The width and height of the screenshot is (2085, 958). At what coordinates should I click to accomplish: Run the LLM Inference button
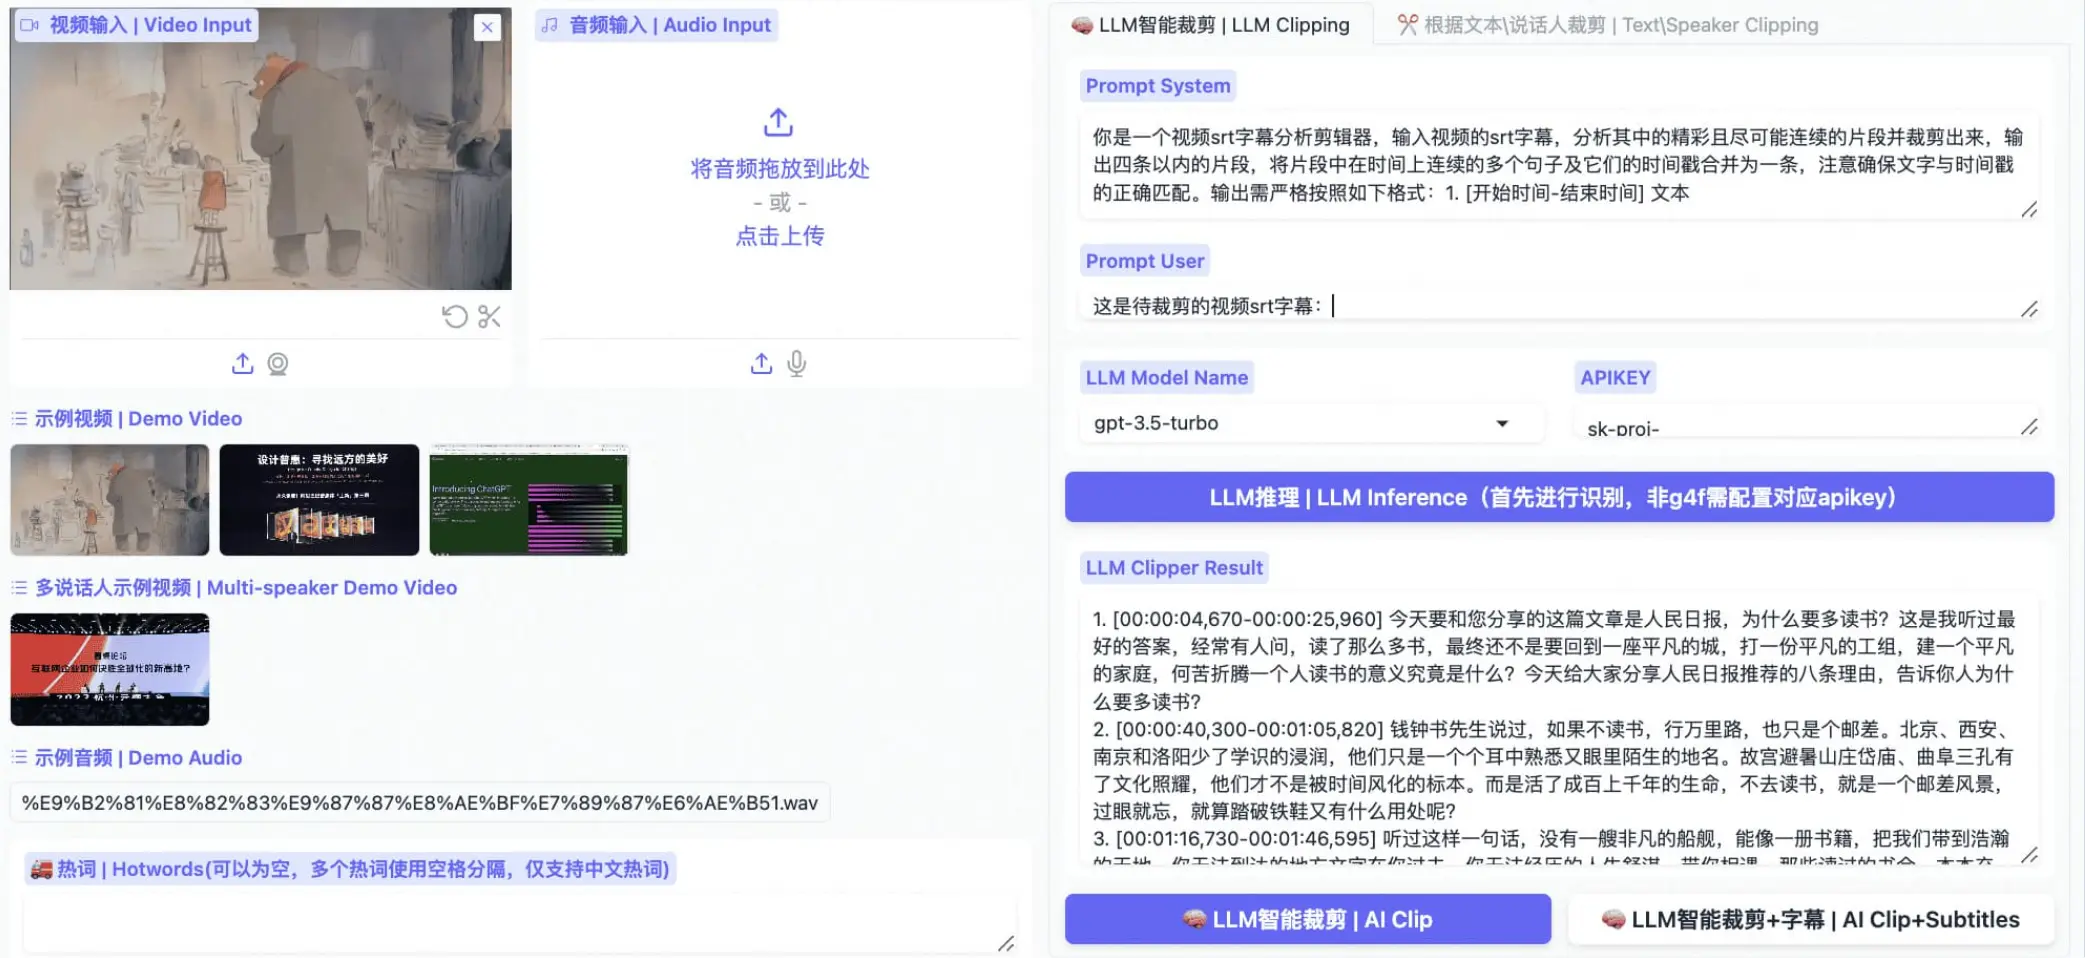point(1558,497)
